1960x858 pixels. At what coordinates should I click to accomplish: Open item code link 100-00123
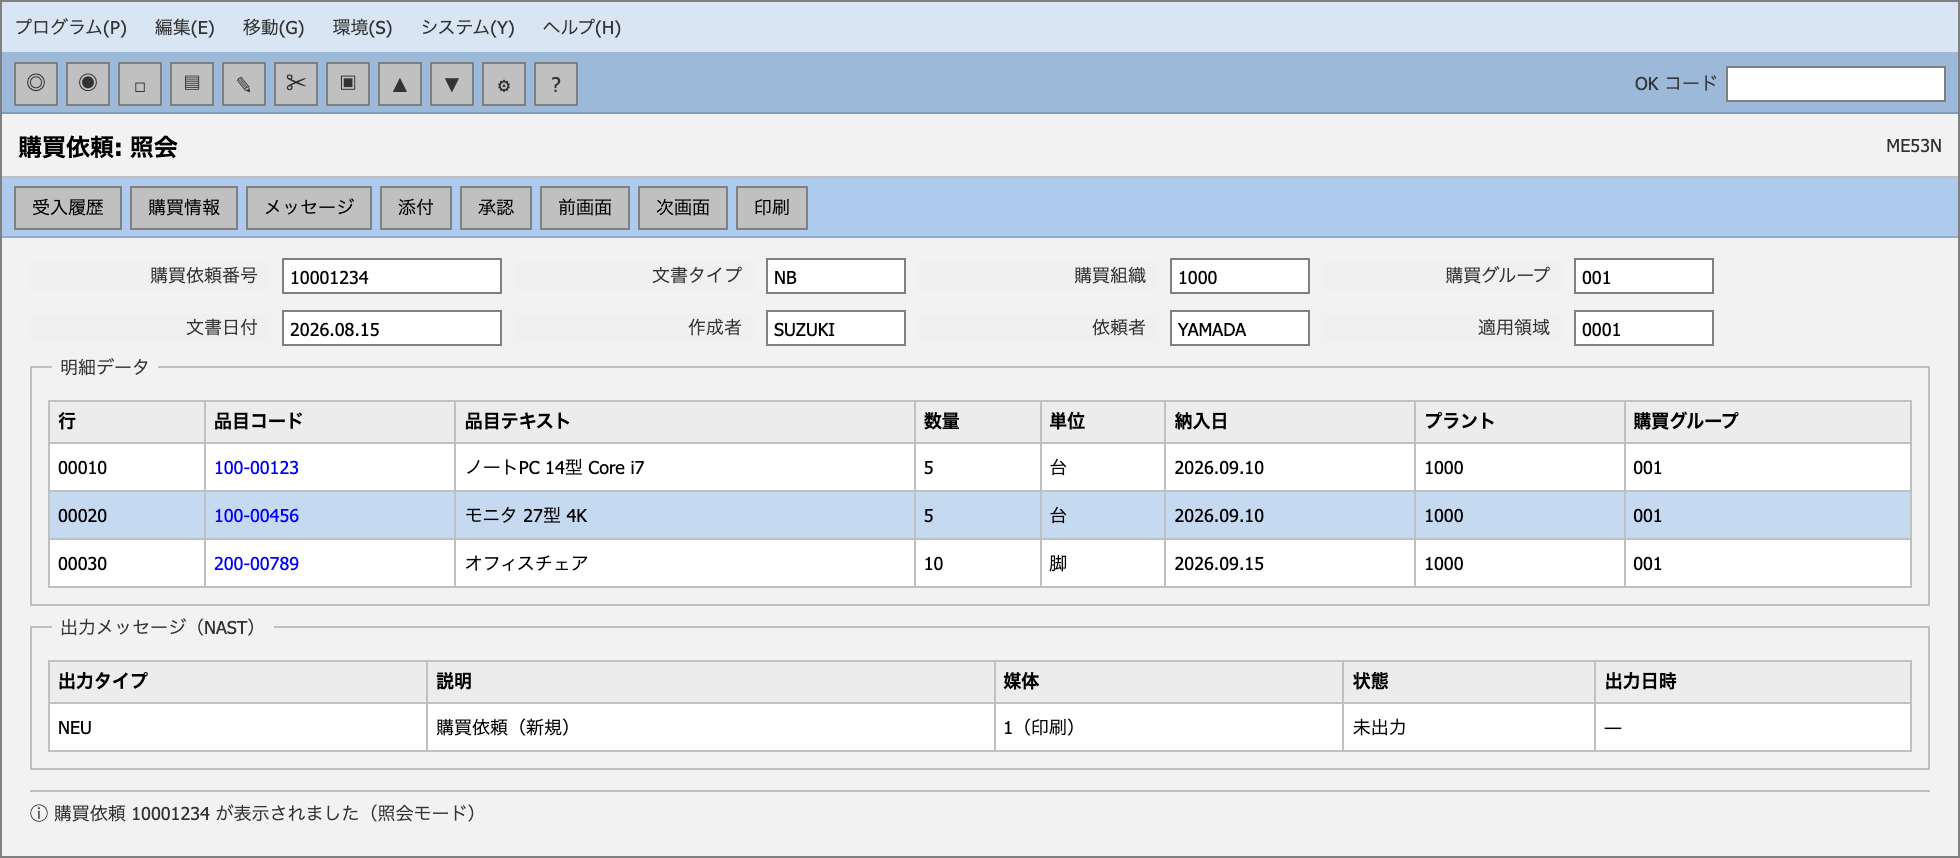point(256,468)
